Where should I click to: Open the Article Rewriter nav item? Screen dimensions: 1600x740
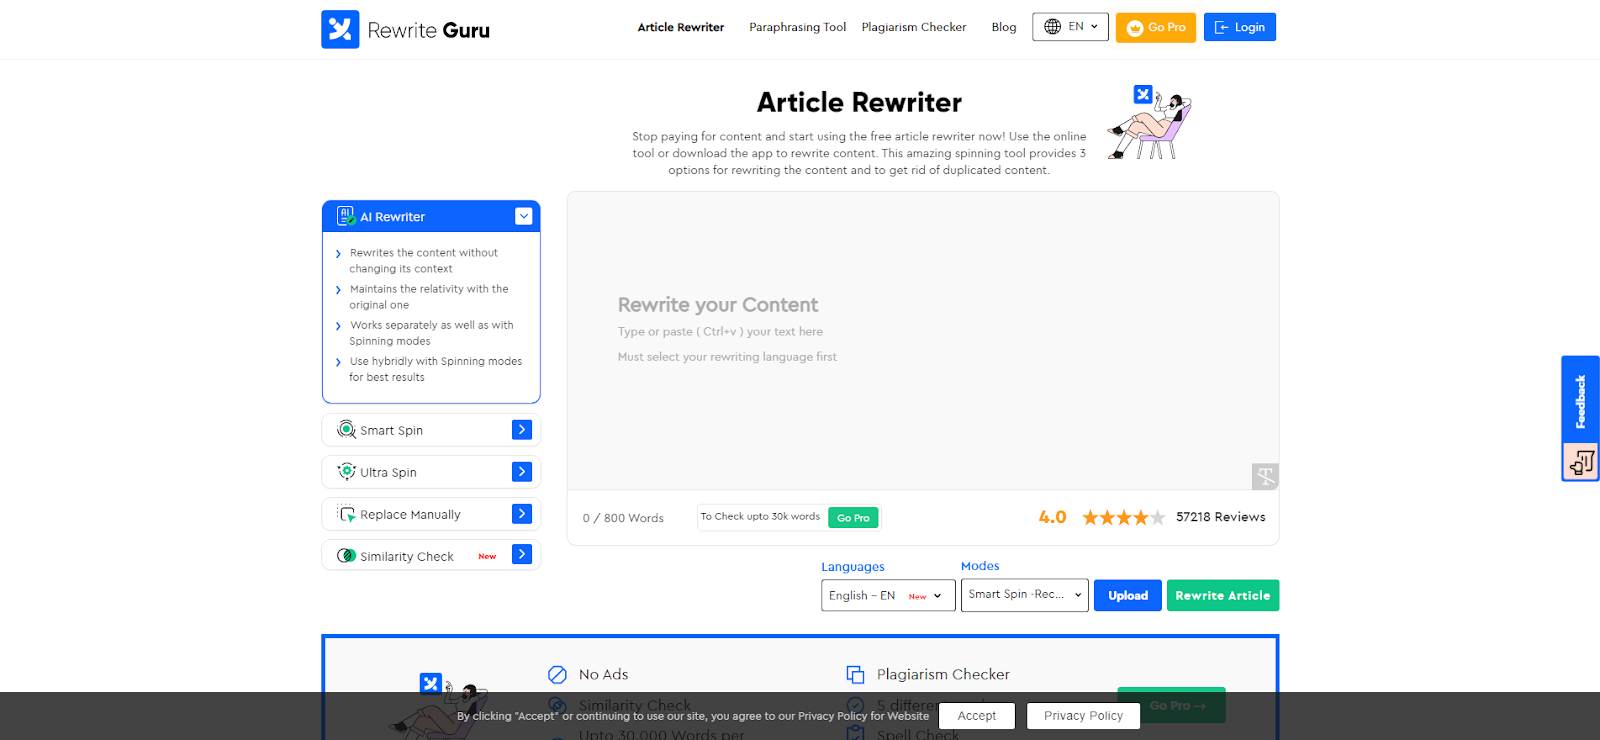[681, 27]
